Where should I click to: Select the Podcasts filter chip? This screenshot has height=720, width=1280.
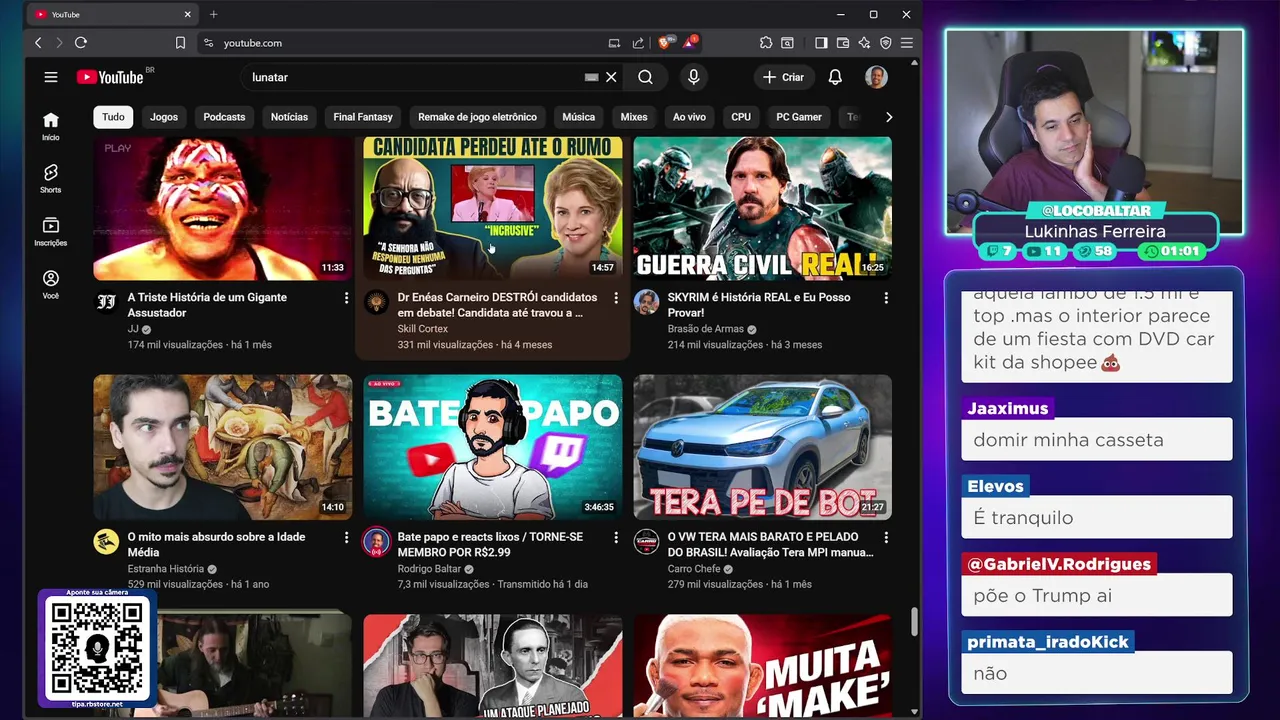(224, 117)
